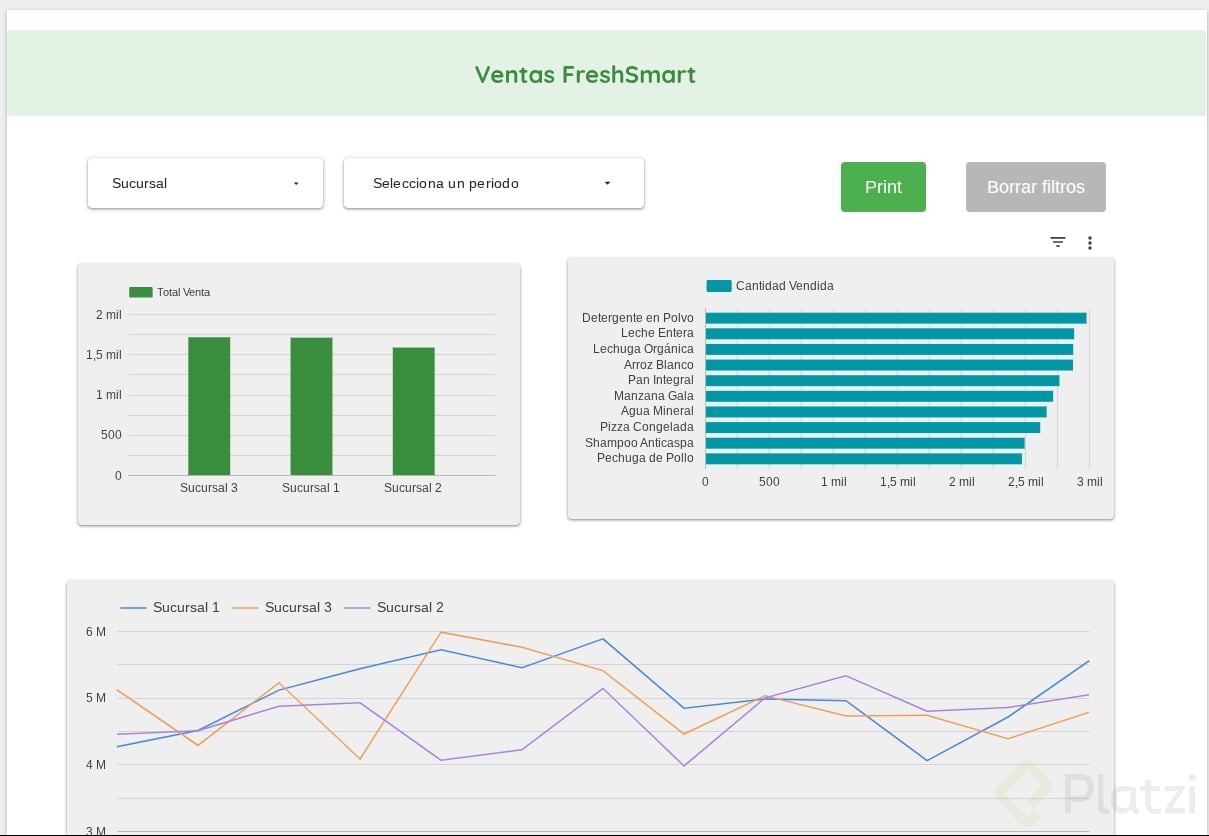Click the Total Venta legend swatch

(x=141, y=292)
